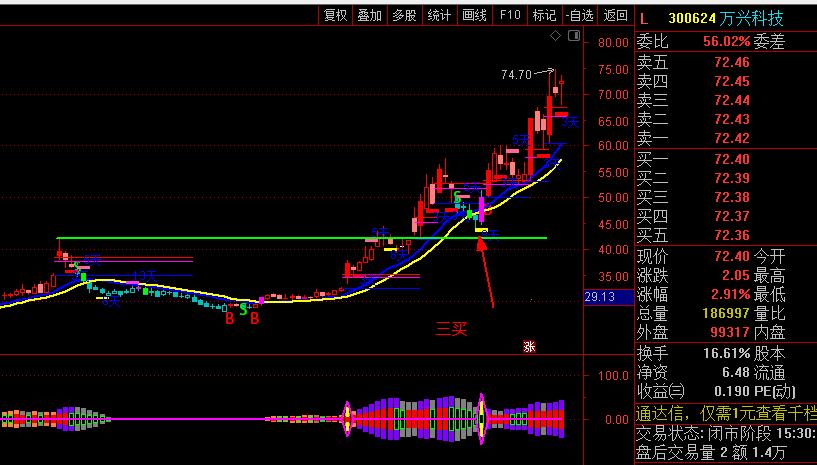Click the 卖五 price 72.46
This screenshot has height=465, width=817.
(x=732, y=63)
